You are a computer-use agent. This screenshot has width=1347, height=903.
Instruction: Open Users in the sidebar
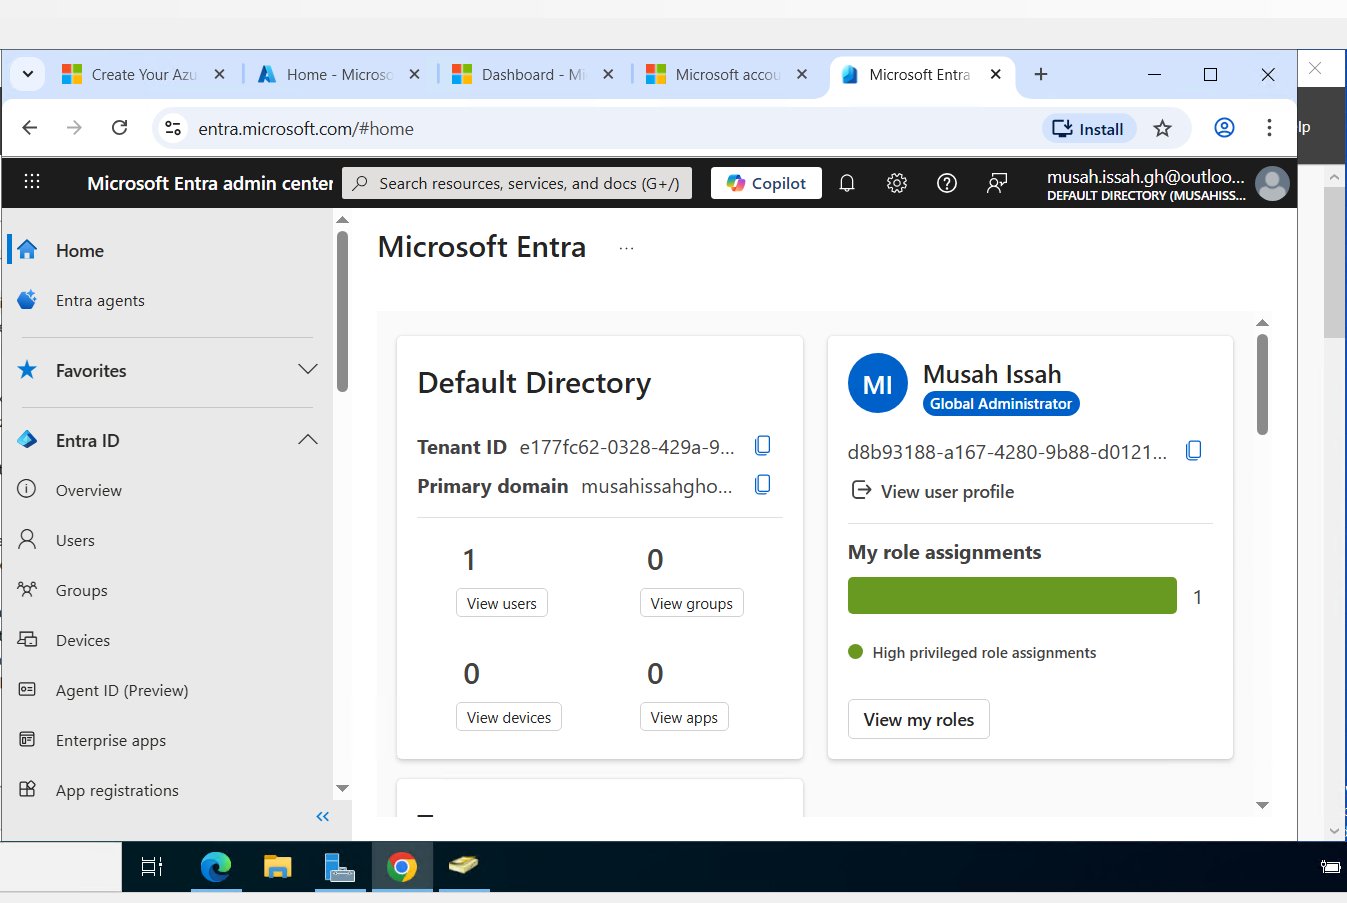(75, 540)
